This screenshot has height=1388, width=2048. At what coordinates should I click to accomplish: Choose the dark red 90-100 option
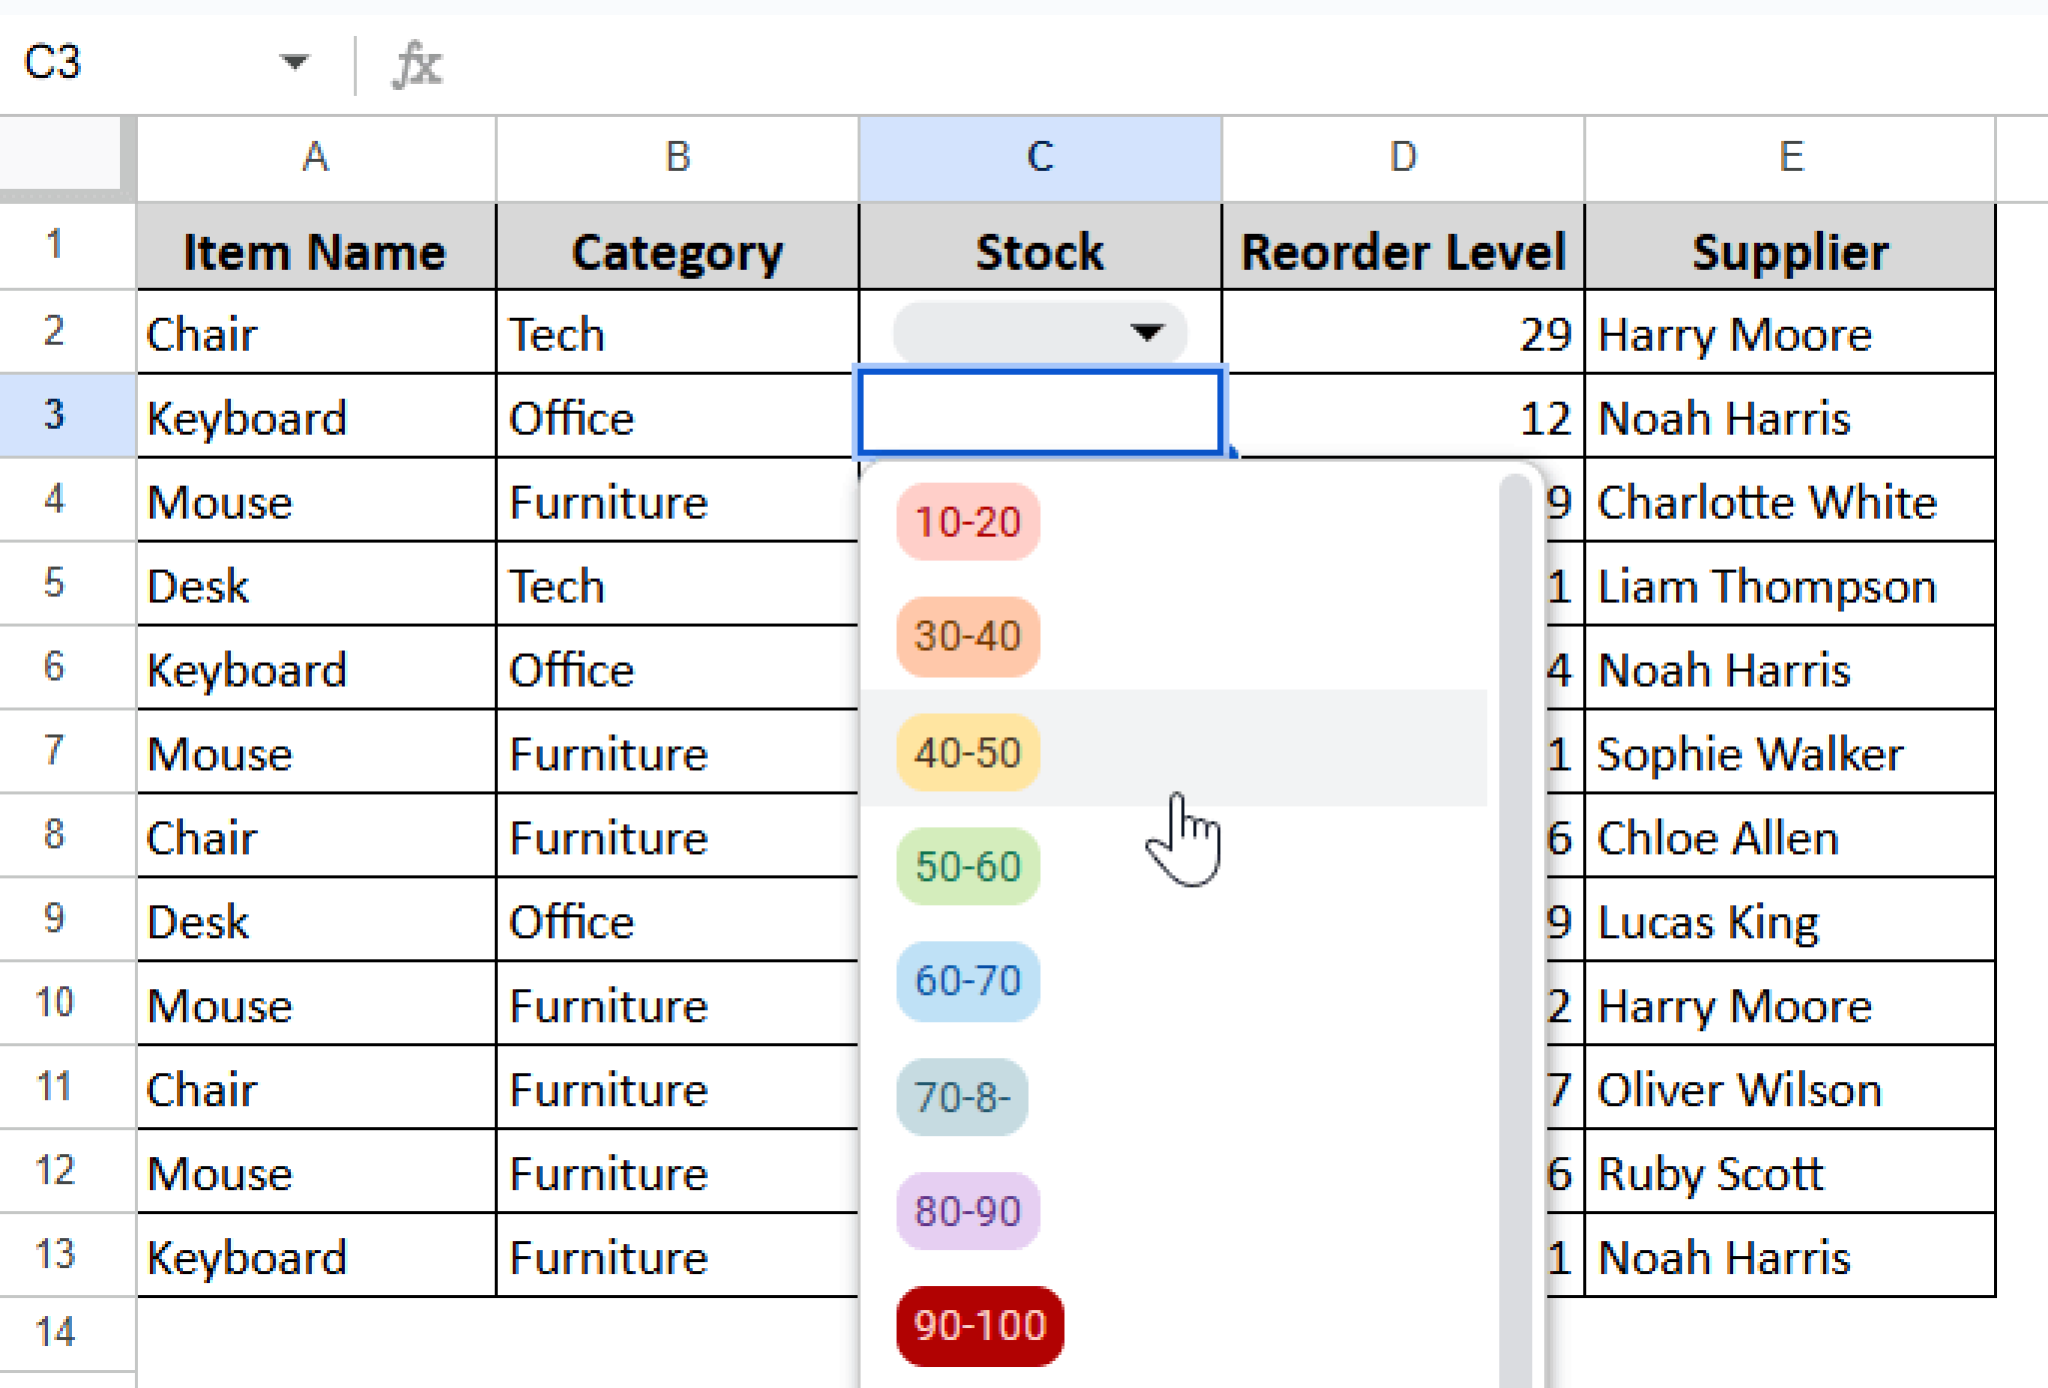click(x=979, y=1325)
